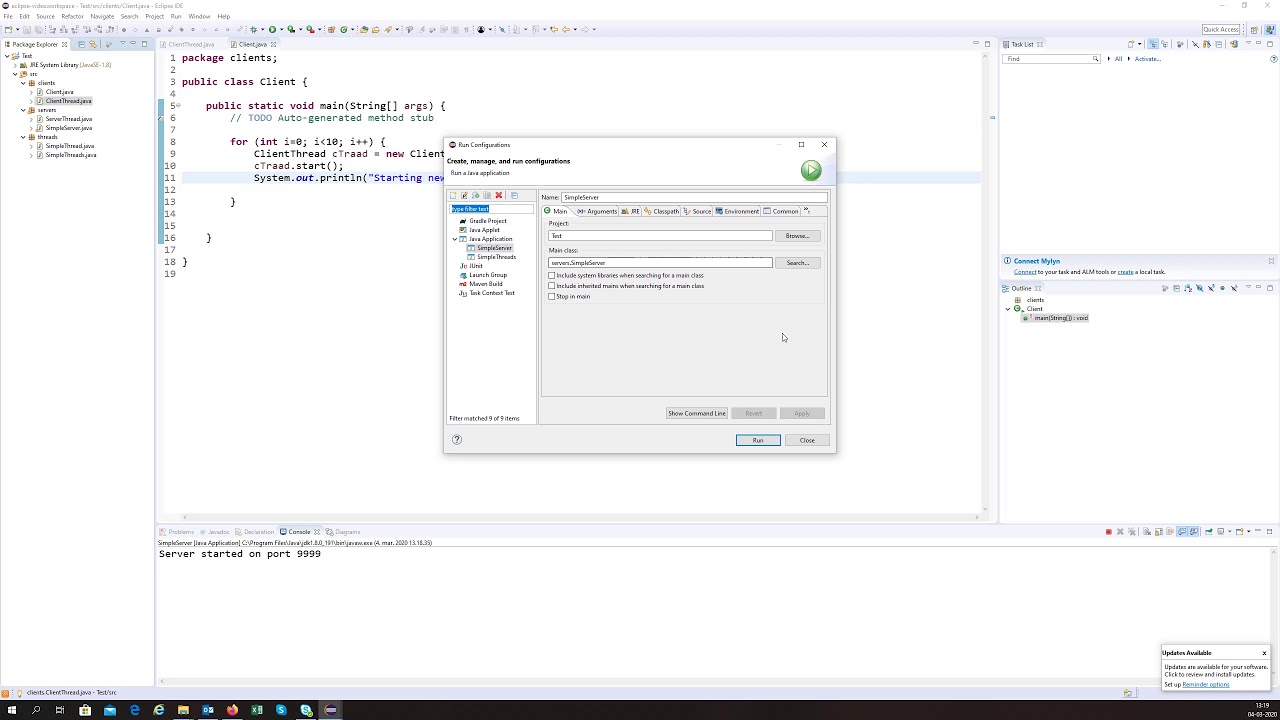This screenshot has width=1280, height=720.
Task: Collapse the Test project node
Action: 7,56
